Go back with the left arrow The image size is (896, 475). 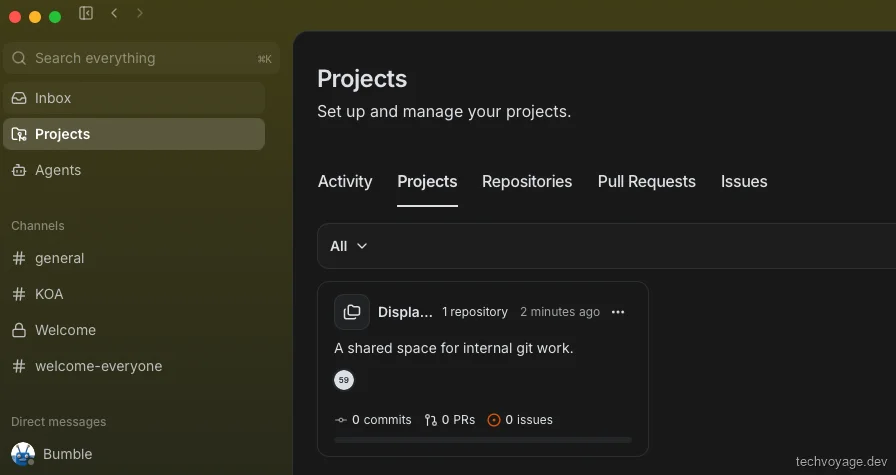click(x=114, y=13)
